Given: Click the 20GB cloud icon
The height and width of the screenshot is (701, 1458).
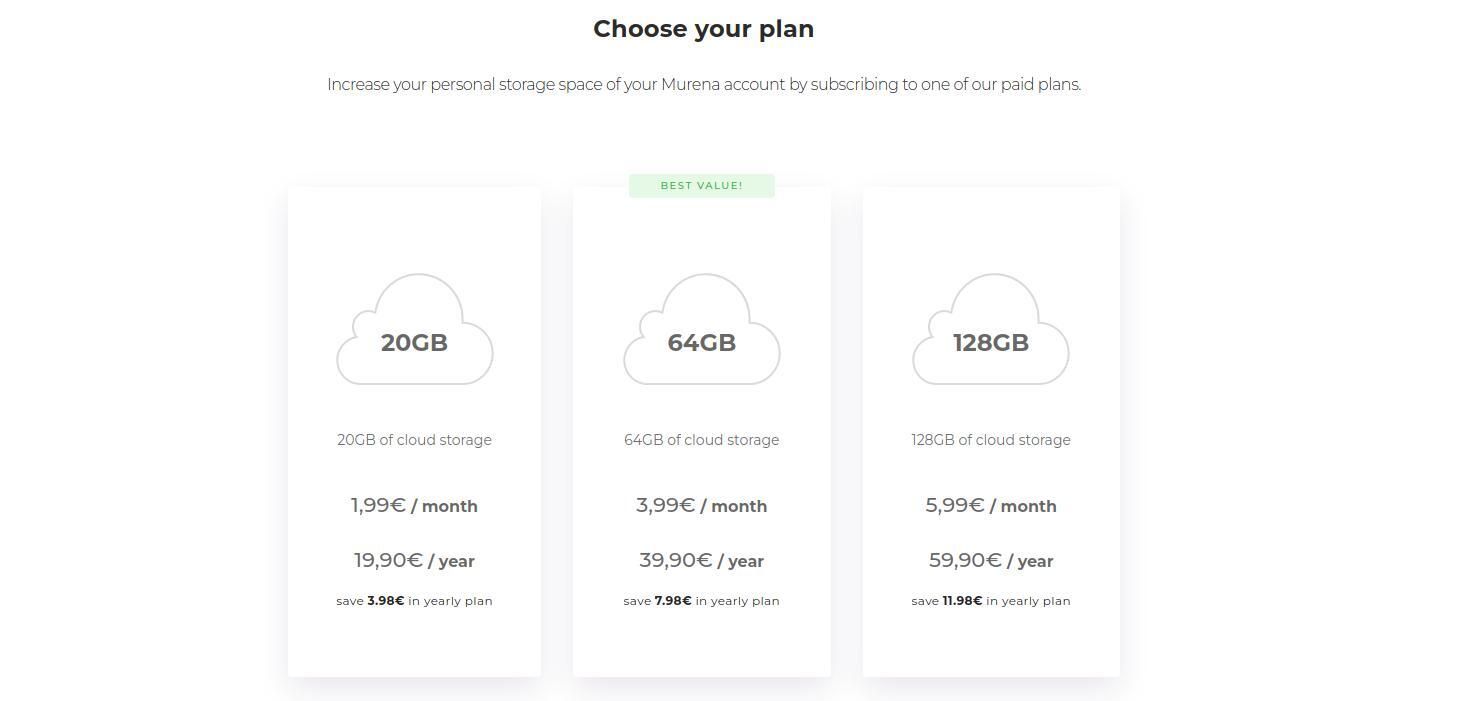Looking at the screenshot, I should [x=414, y=330].
